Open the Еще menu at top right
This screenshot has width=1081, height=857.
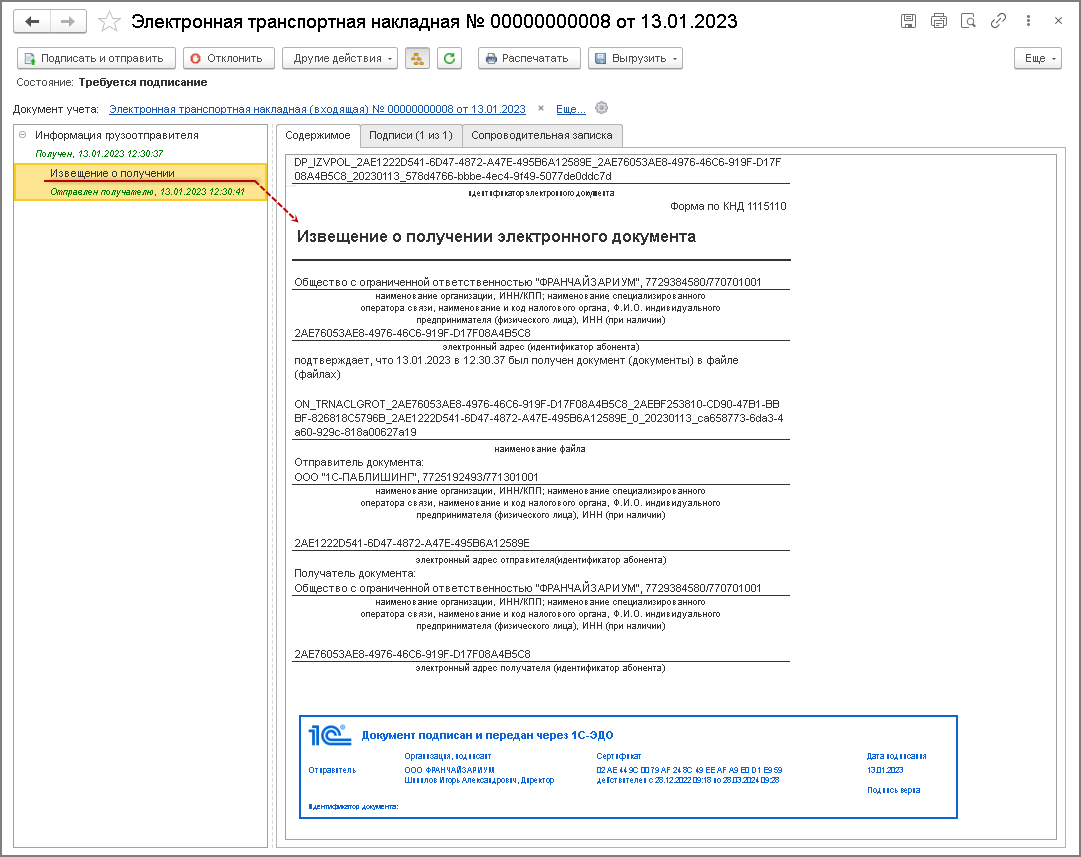pyautogui.click(x=1038, y=59)
